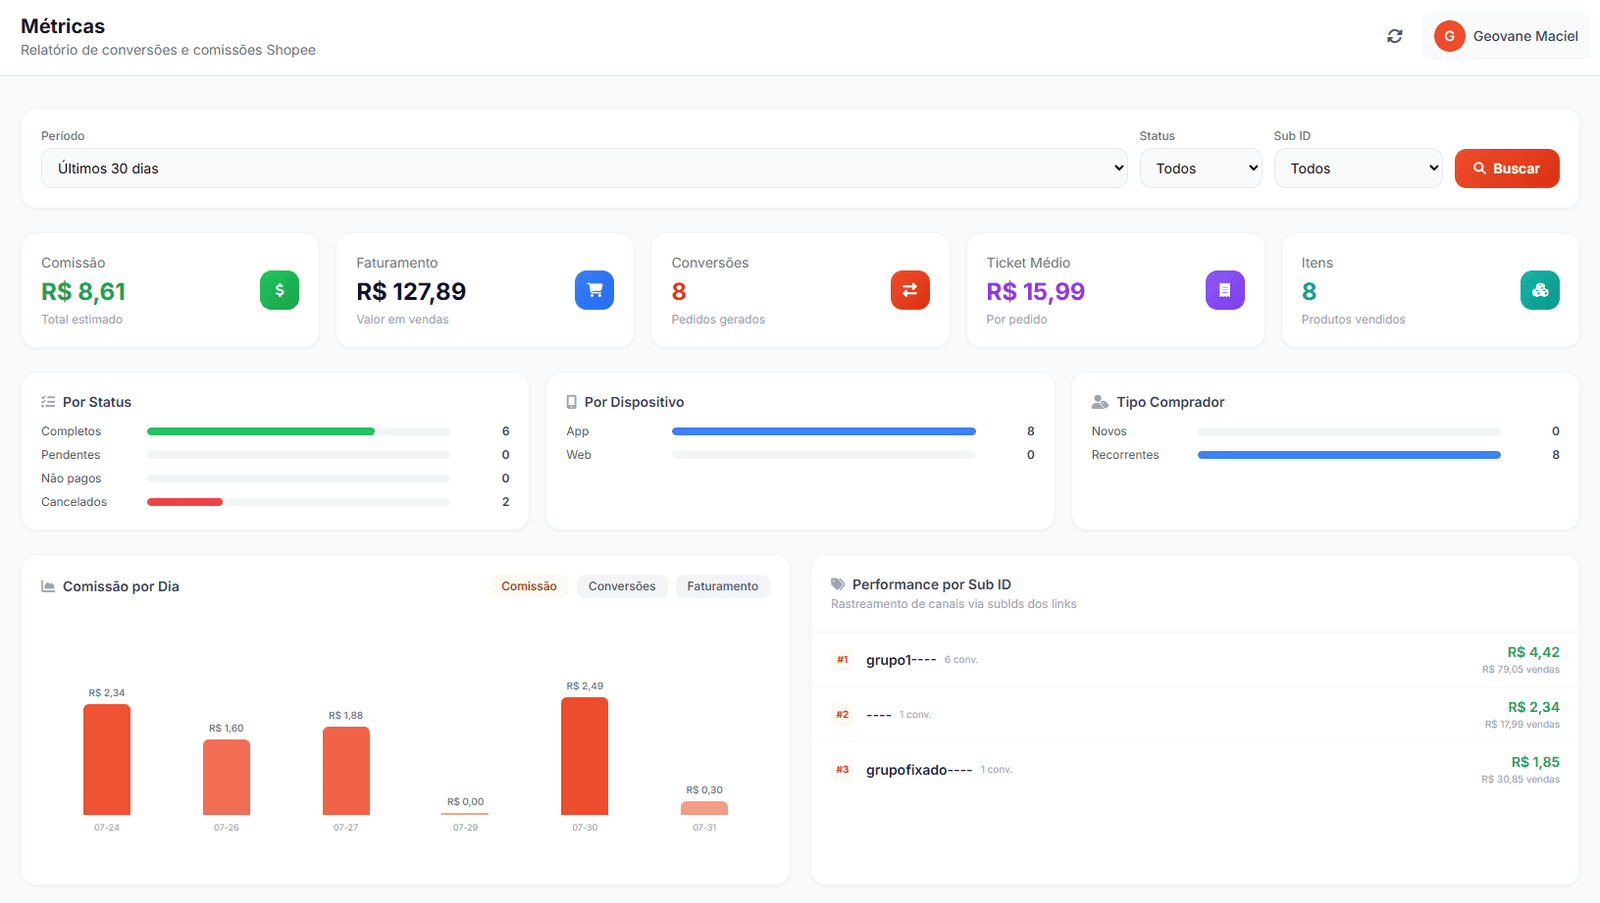
Task: Click the purple receipt Ticket Médio icon
Action: (x=1225, y=290)
